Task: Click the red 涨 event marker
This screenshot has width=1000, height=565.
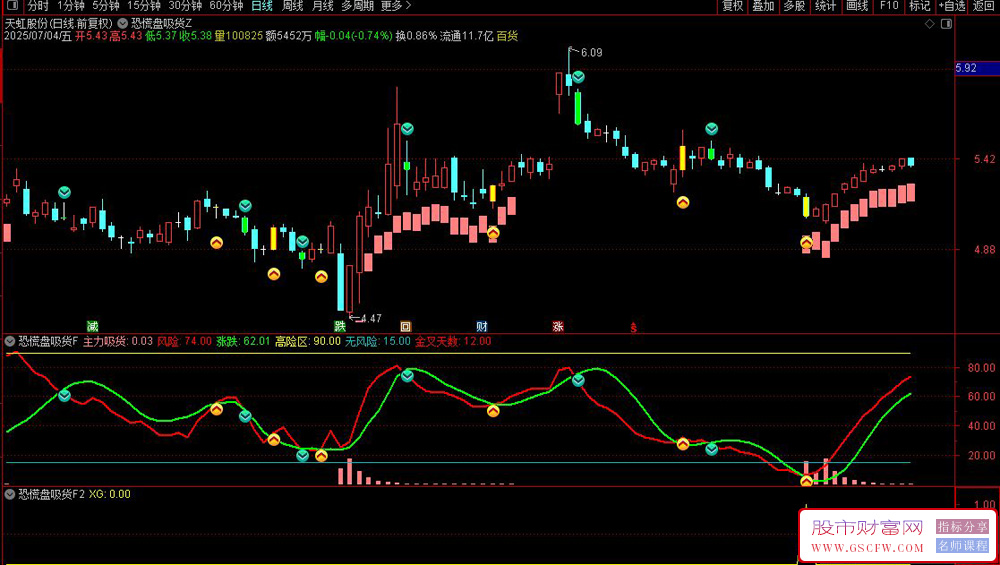Action: 558,327
